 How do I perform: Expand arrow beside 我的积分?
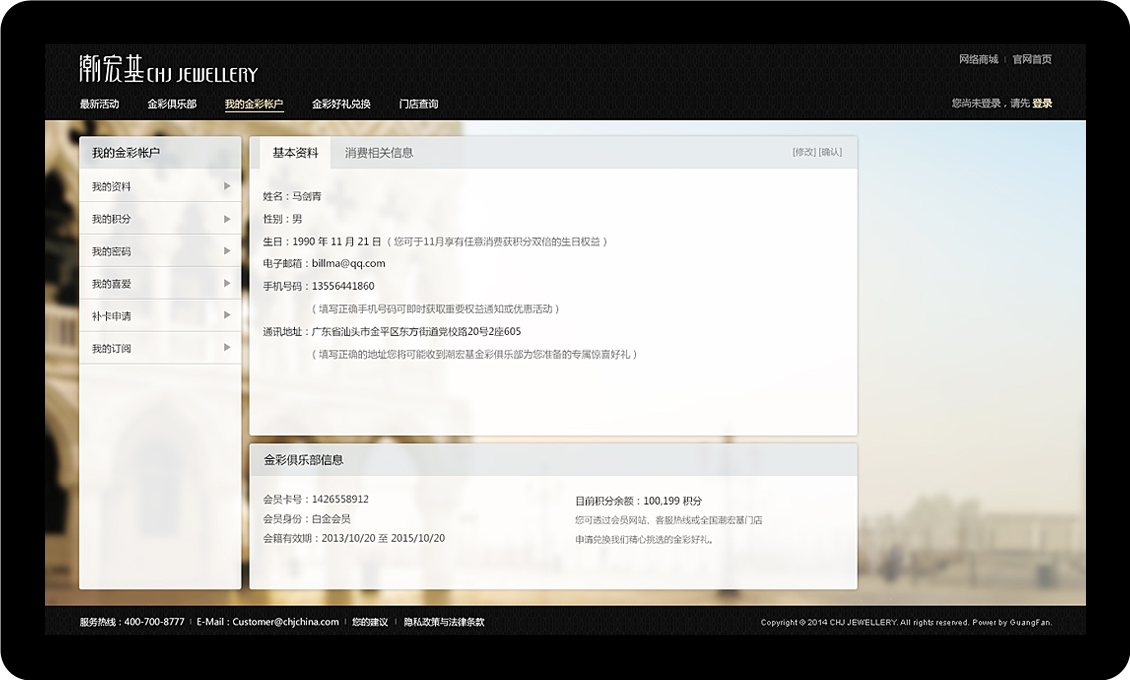[227, 219]
